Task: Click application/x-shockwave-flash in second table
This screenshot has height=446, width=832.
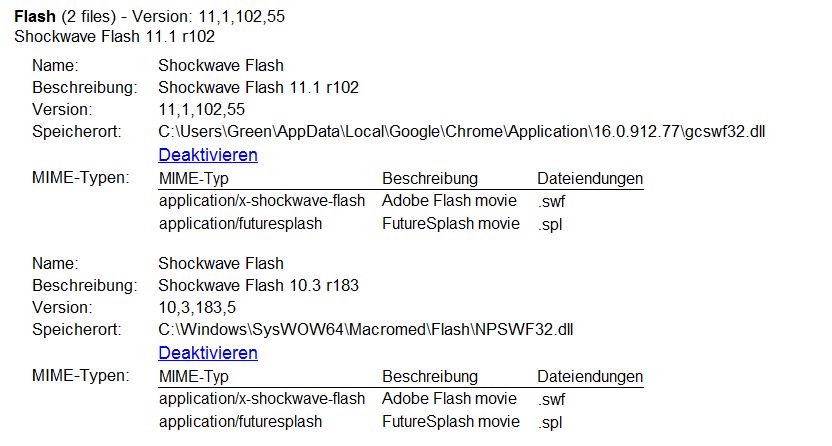Action: coord(262,399)
